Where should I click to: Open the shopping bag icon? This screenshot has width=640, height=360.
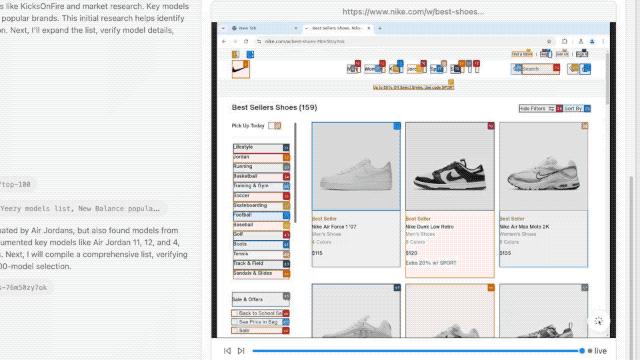point(585,69)
